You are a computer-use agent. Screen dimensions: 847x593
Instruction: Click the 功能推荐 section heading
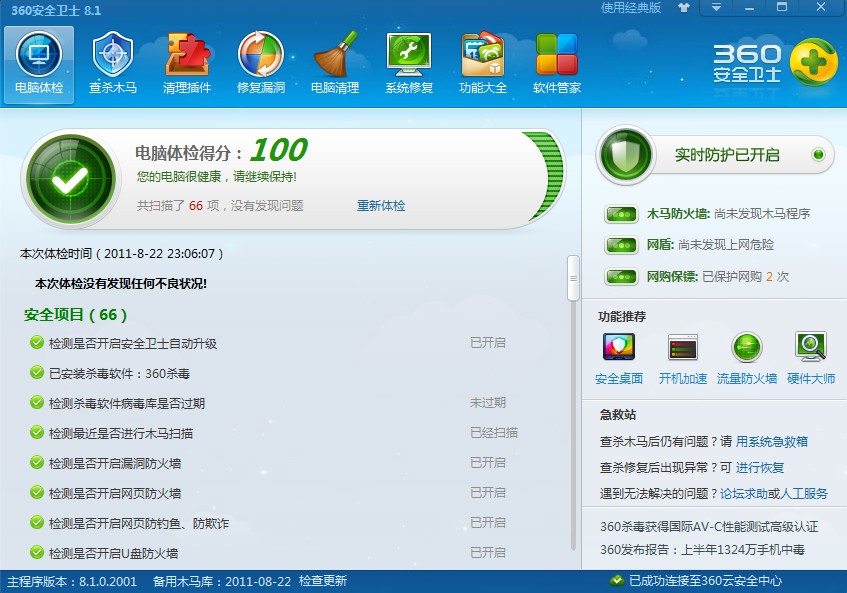click(x=622, y=316)
